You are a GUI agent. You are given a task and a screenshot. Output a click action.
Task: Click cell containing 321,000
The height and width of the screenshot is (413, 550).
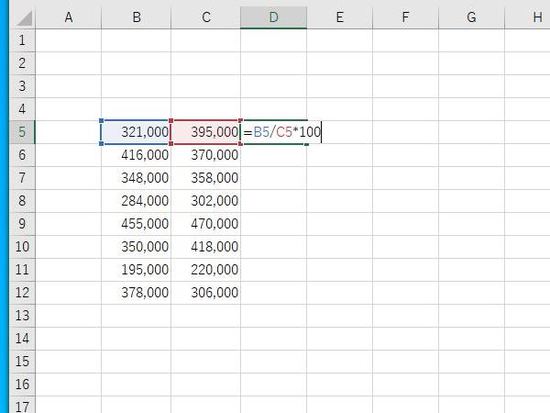(x=136, y=132)
